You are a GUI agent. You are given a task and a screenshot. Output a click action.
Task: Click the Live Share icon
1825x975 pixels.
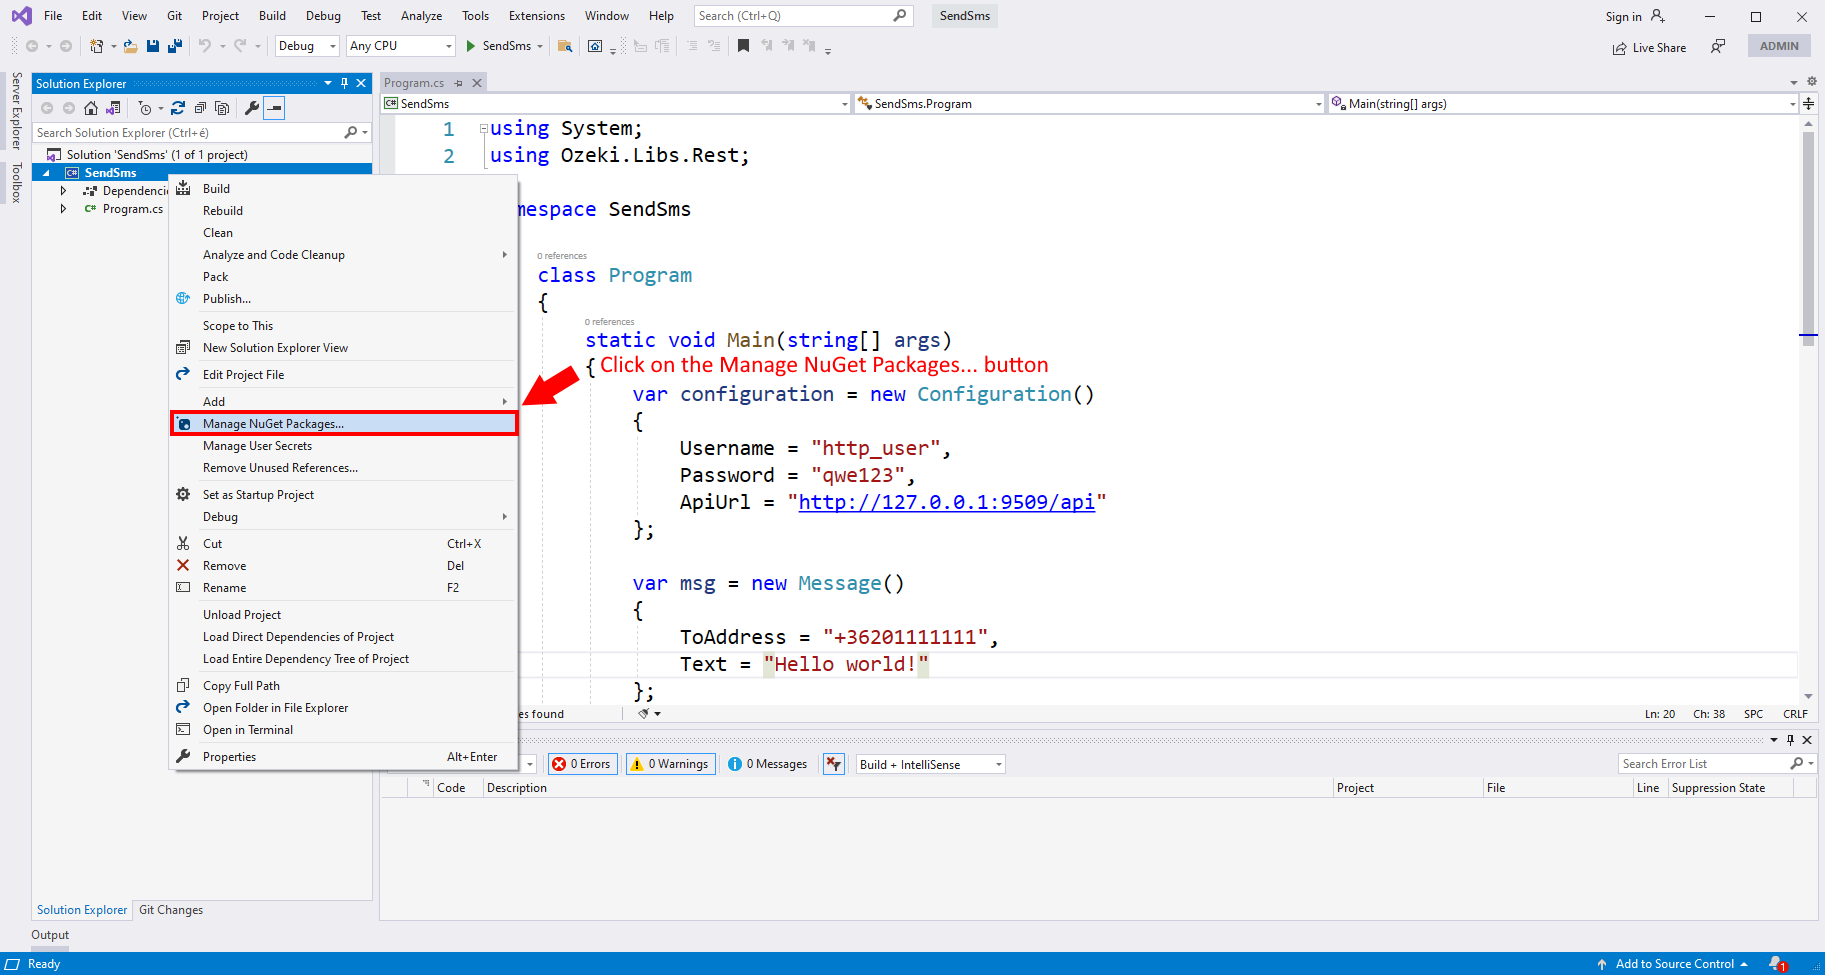coord(1619,48)
